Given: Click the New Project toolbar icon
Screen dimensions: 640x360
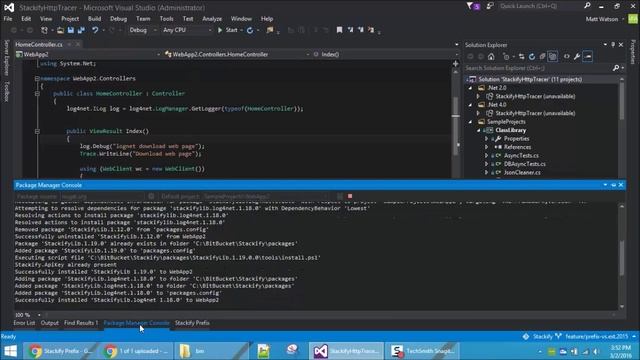Looking at the screenshot, I should click(44, 30).
